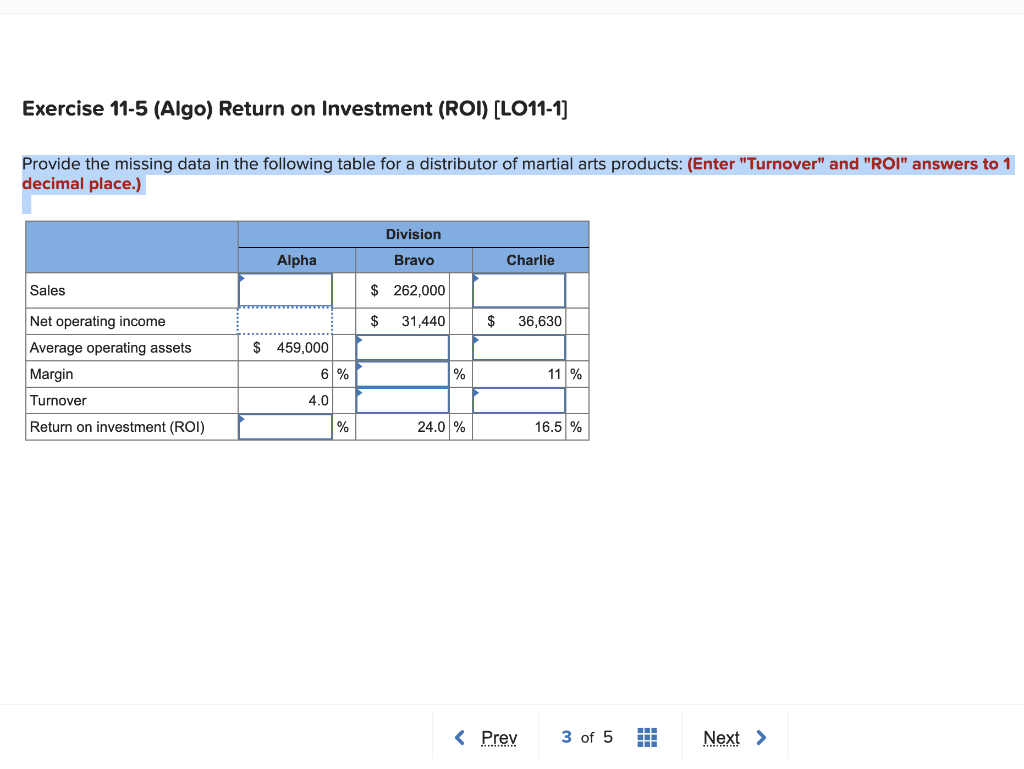
Task: Click the Turnover row label
Action: (58, 401)
